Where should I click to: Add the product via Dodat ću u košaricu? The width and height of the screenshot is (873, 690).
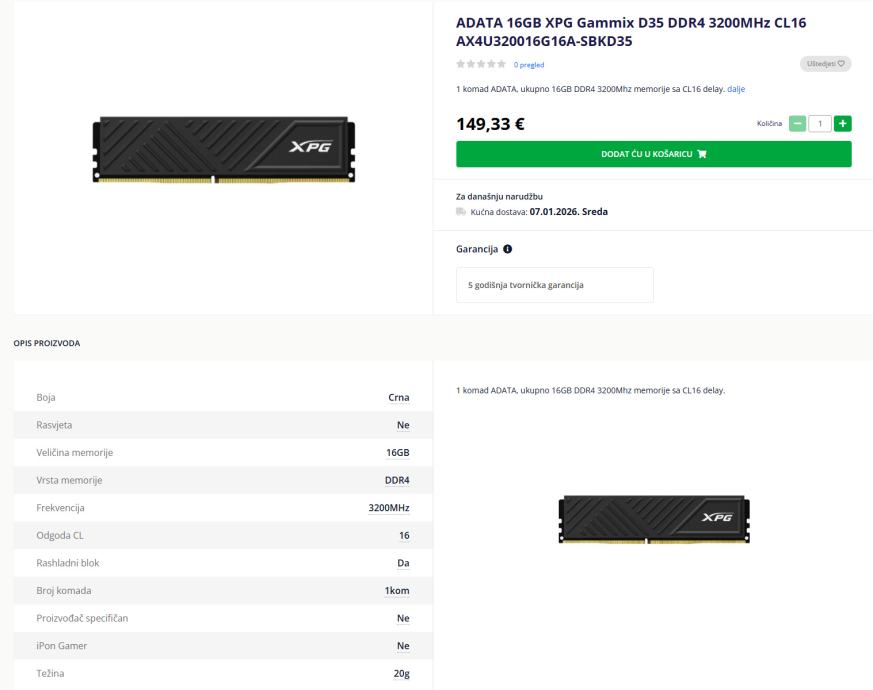tap(653, 154)
